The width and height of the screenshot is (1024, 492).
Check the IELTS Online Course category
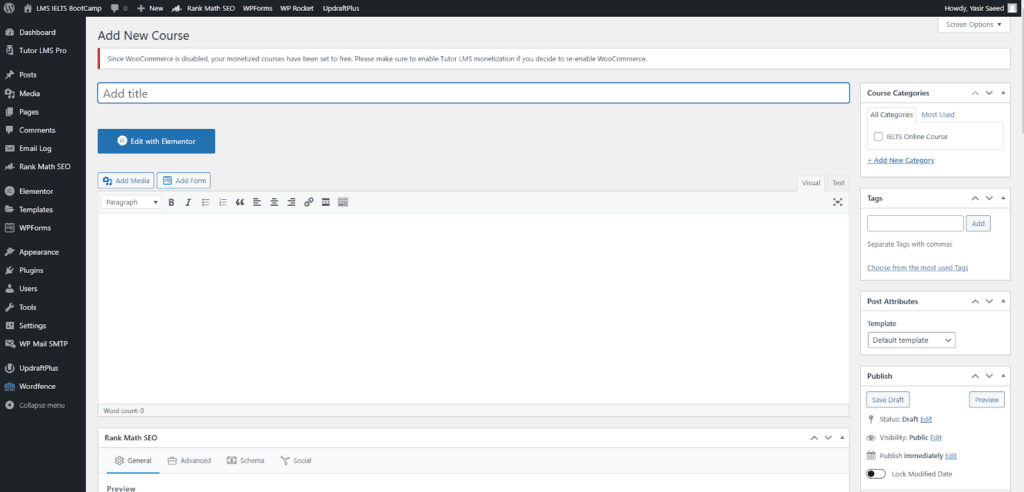878,137
